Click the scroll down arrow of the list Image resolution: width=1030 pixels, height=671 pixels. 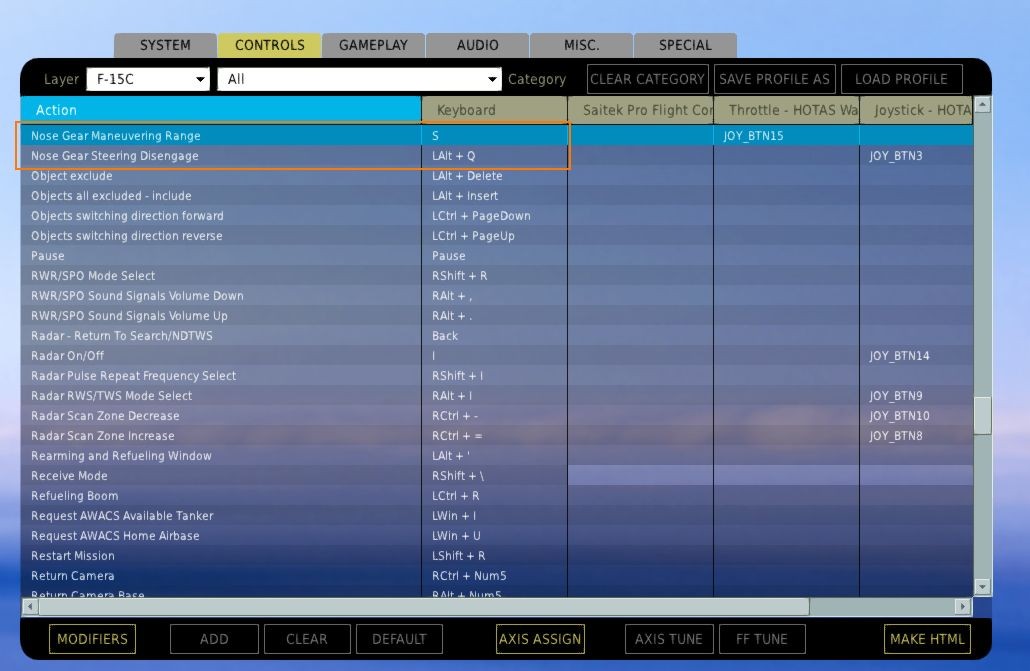point(982,587)
